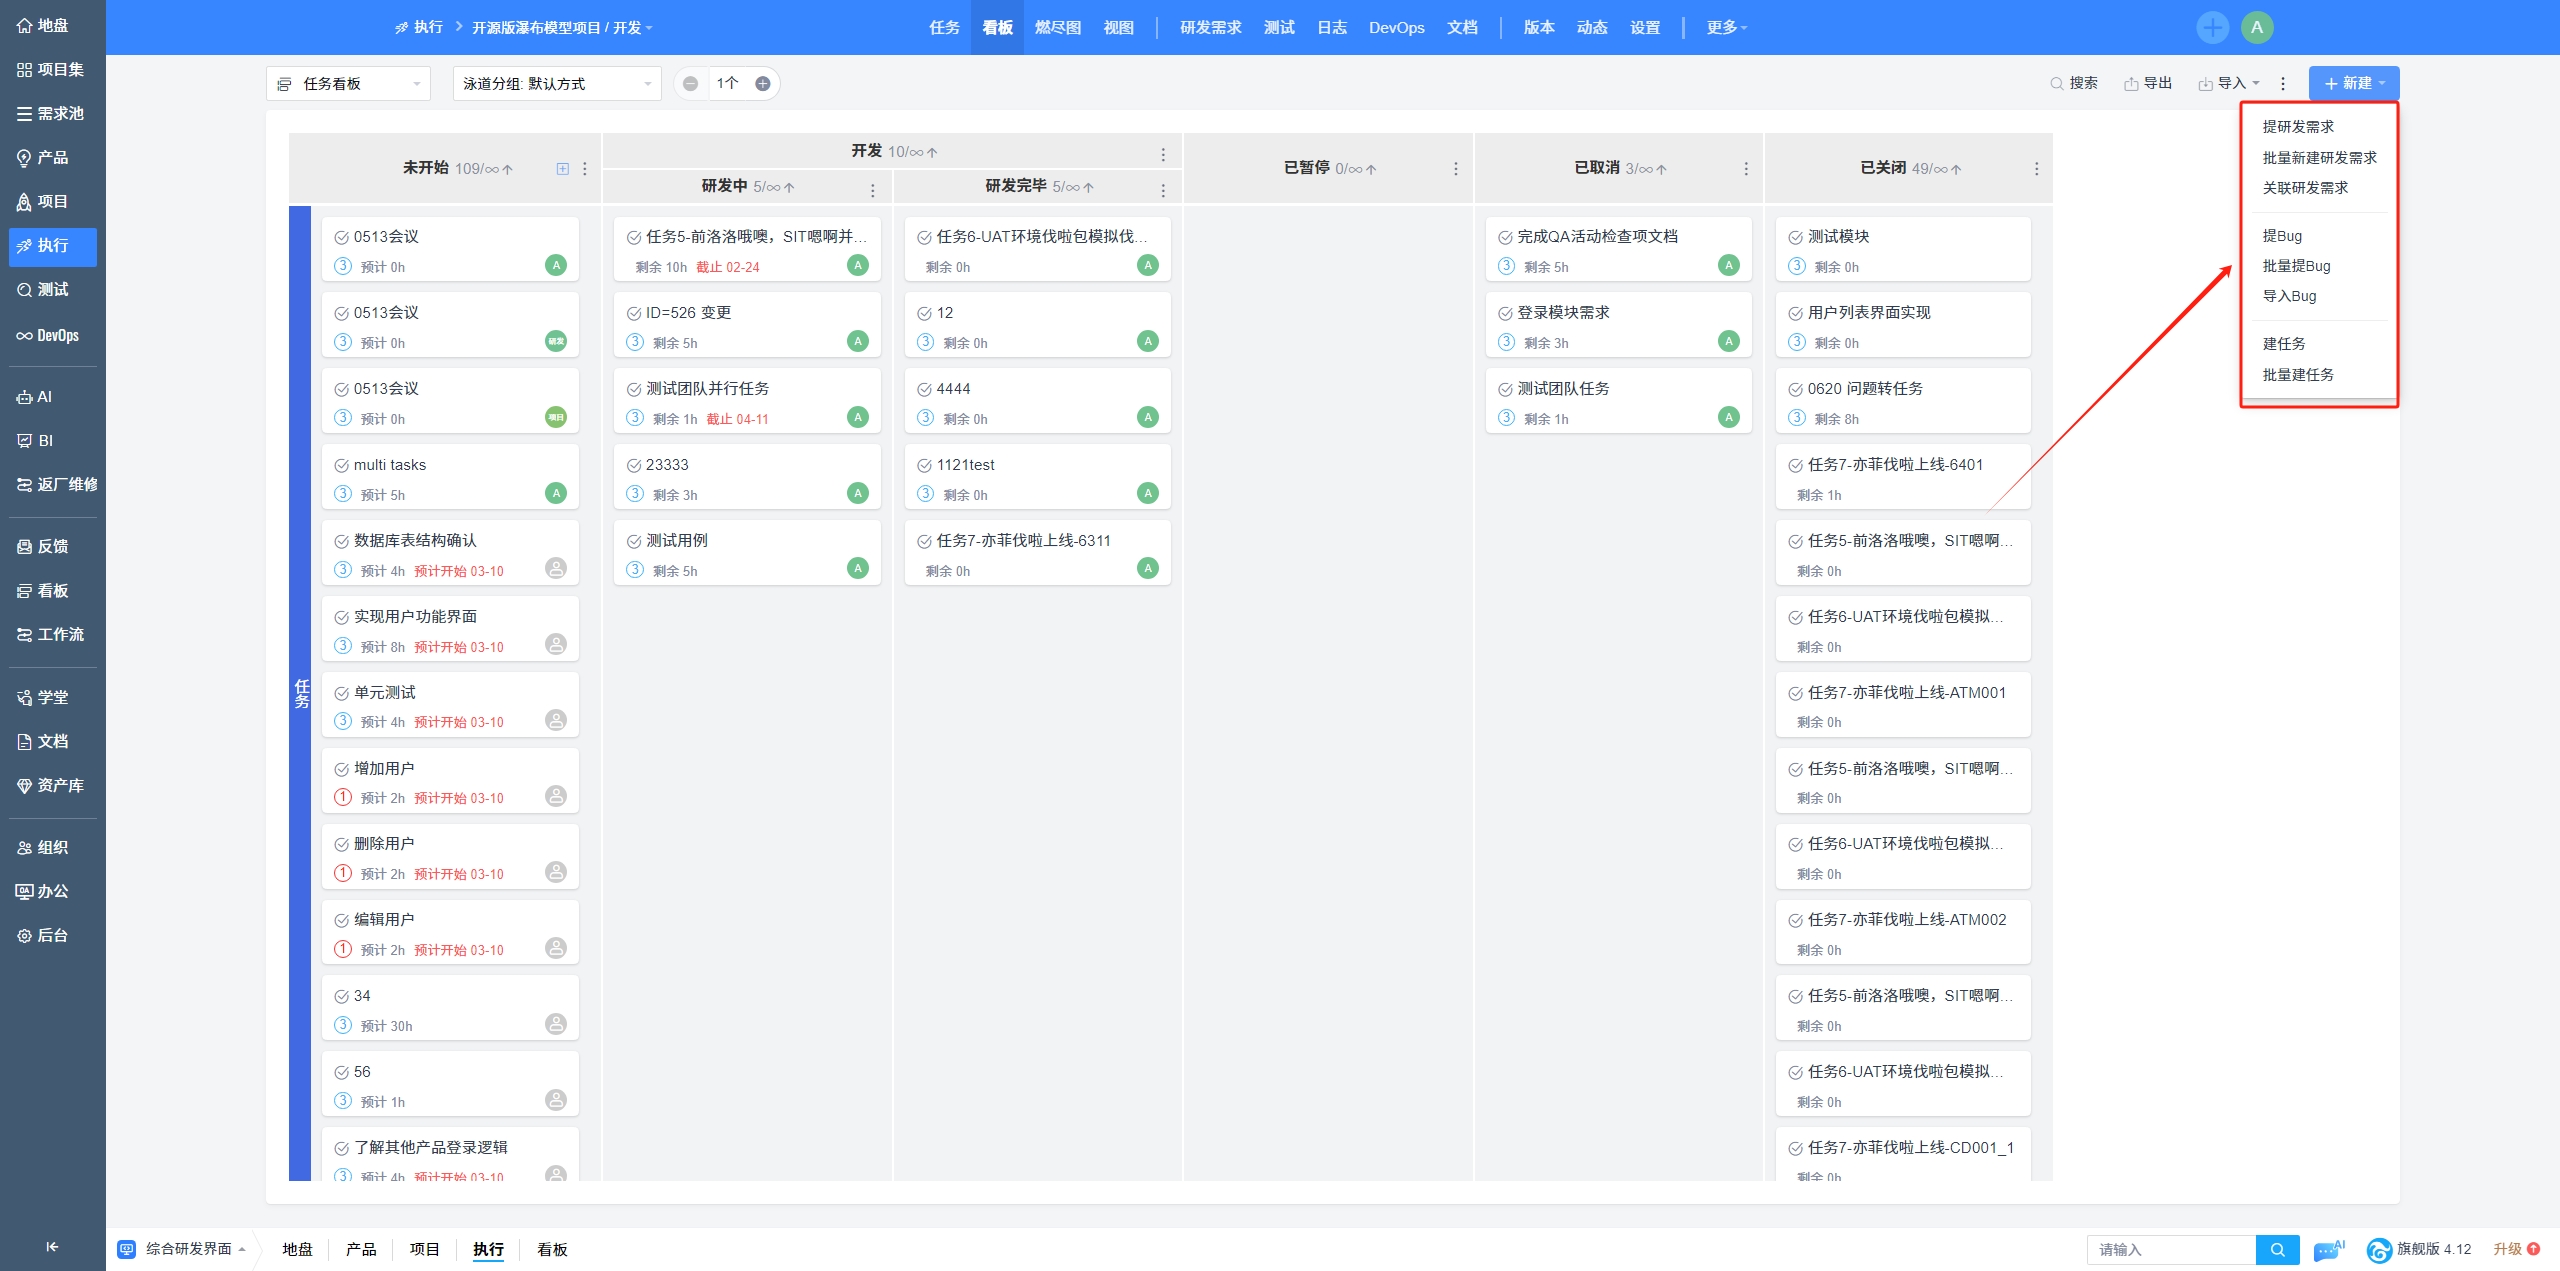The image size is (2560, 1271).
Task: Open the AI chat icon in bottom bar
Action: 2328,1249
